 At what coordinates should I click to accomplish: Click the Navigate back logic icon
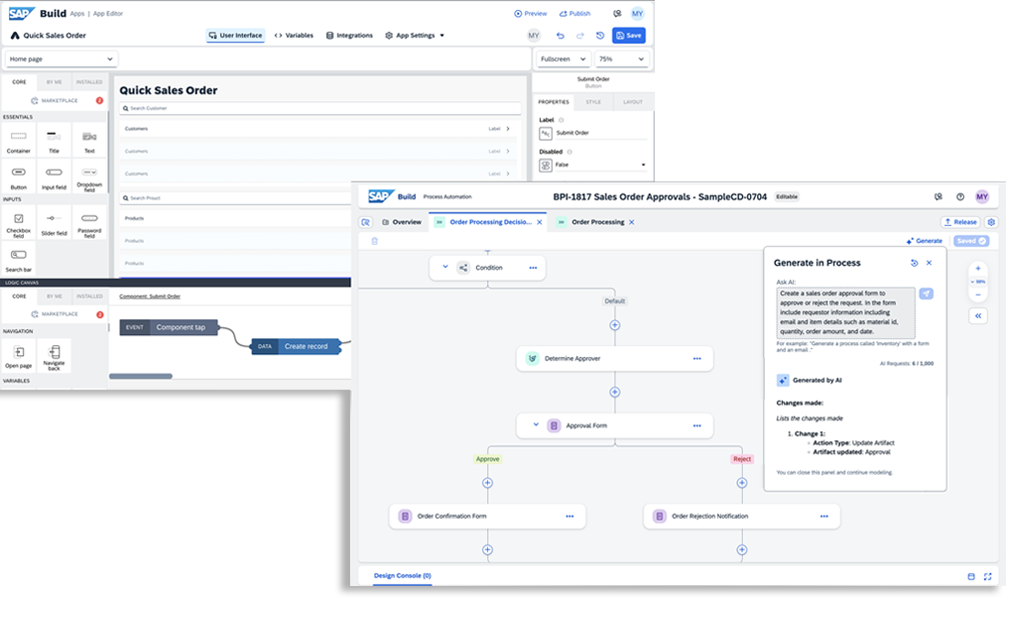pyautogui.click(x=54, y=352)
